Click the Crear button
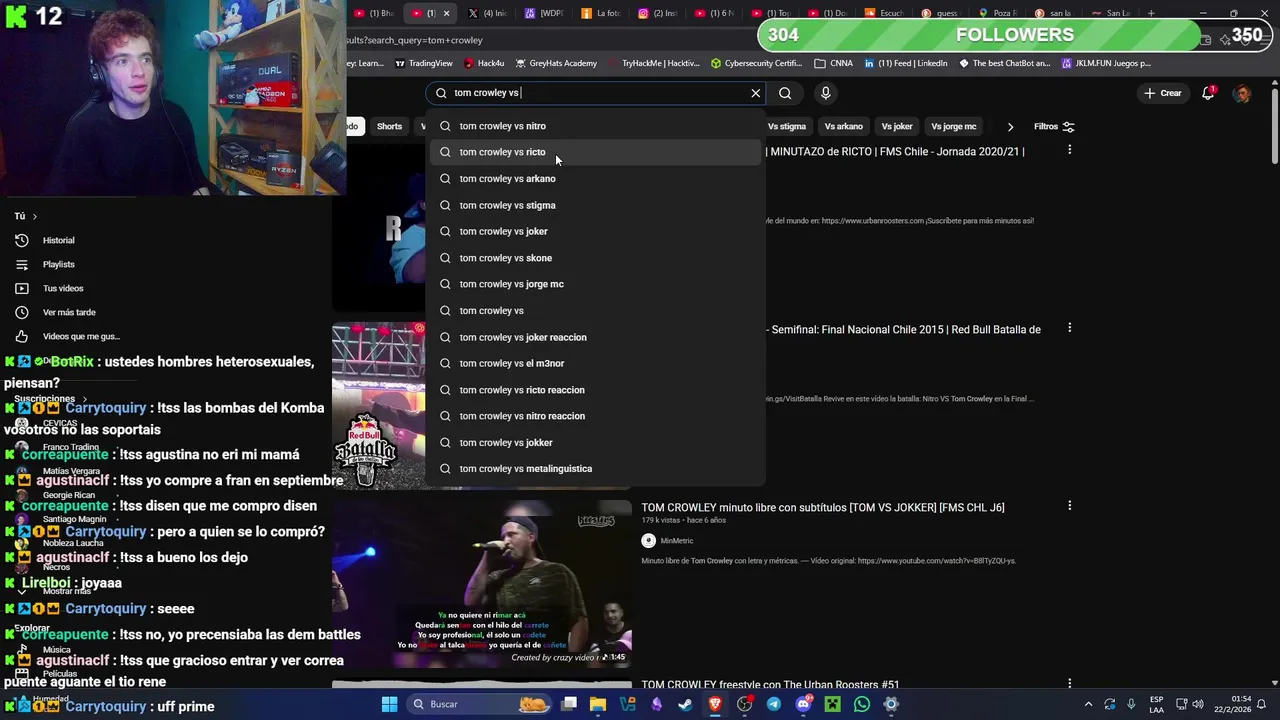This screenshot has width=1280, height=720. pos(1163,93)
